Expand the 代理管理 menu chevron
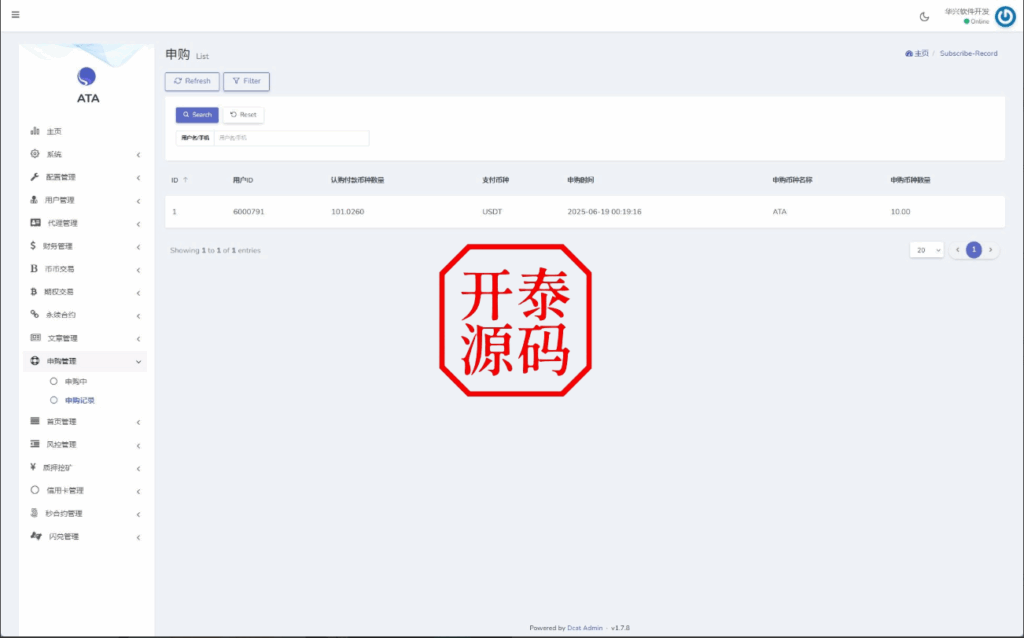 [138, 224]
